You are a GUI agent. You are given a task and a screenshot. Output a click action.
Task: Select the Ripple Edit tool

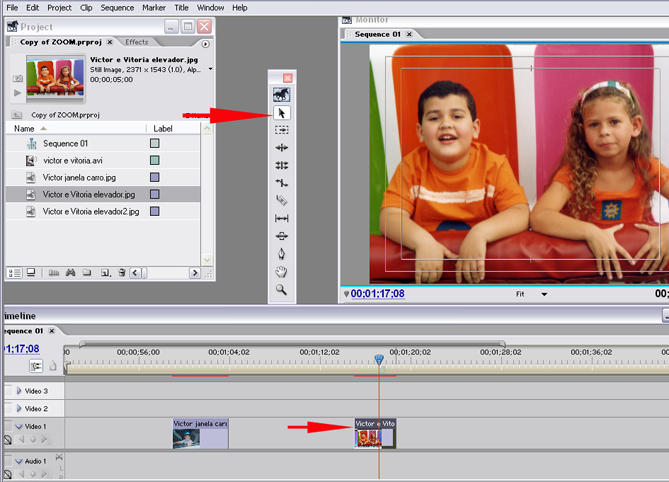282,148
